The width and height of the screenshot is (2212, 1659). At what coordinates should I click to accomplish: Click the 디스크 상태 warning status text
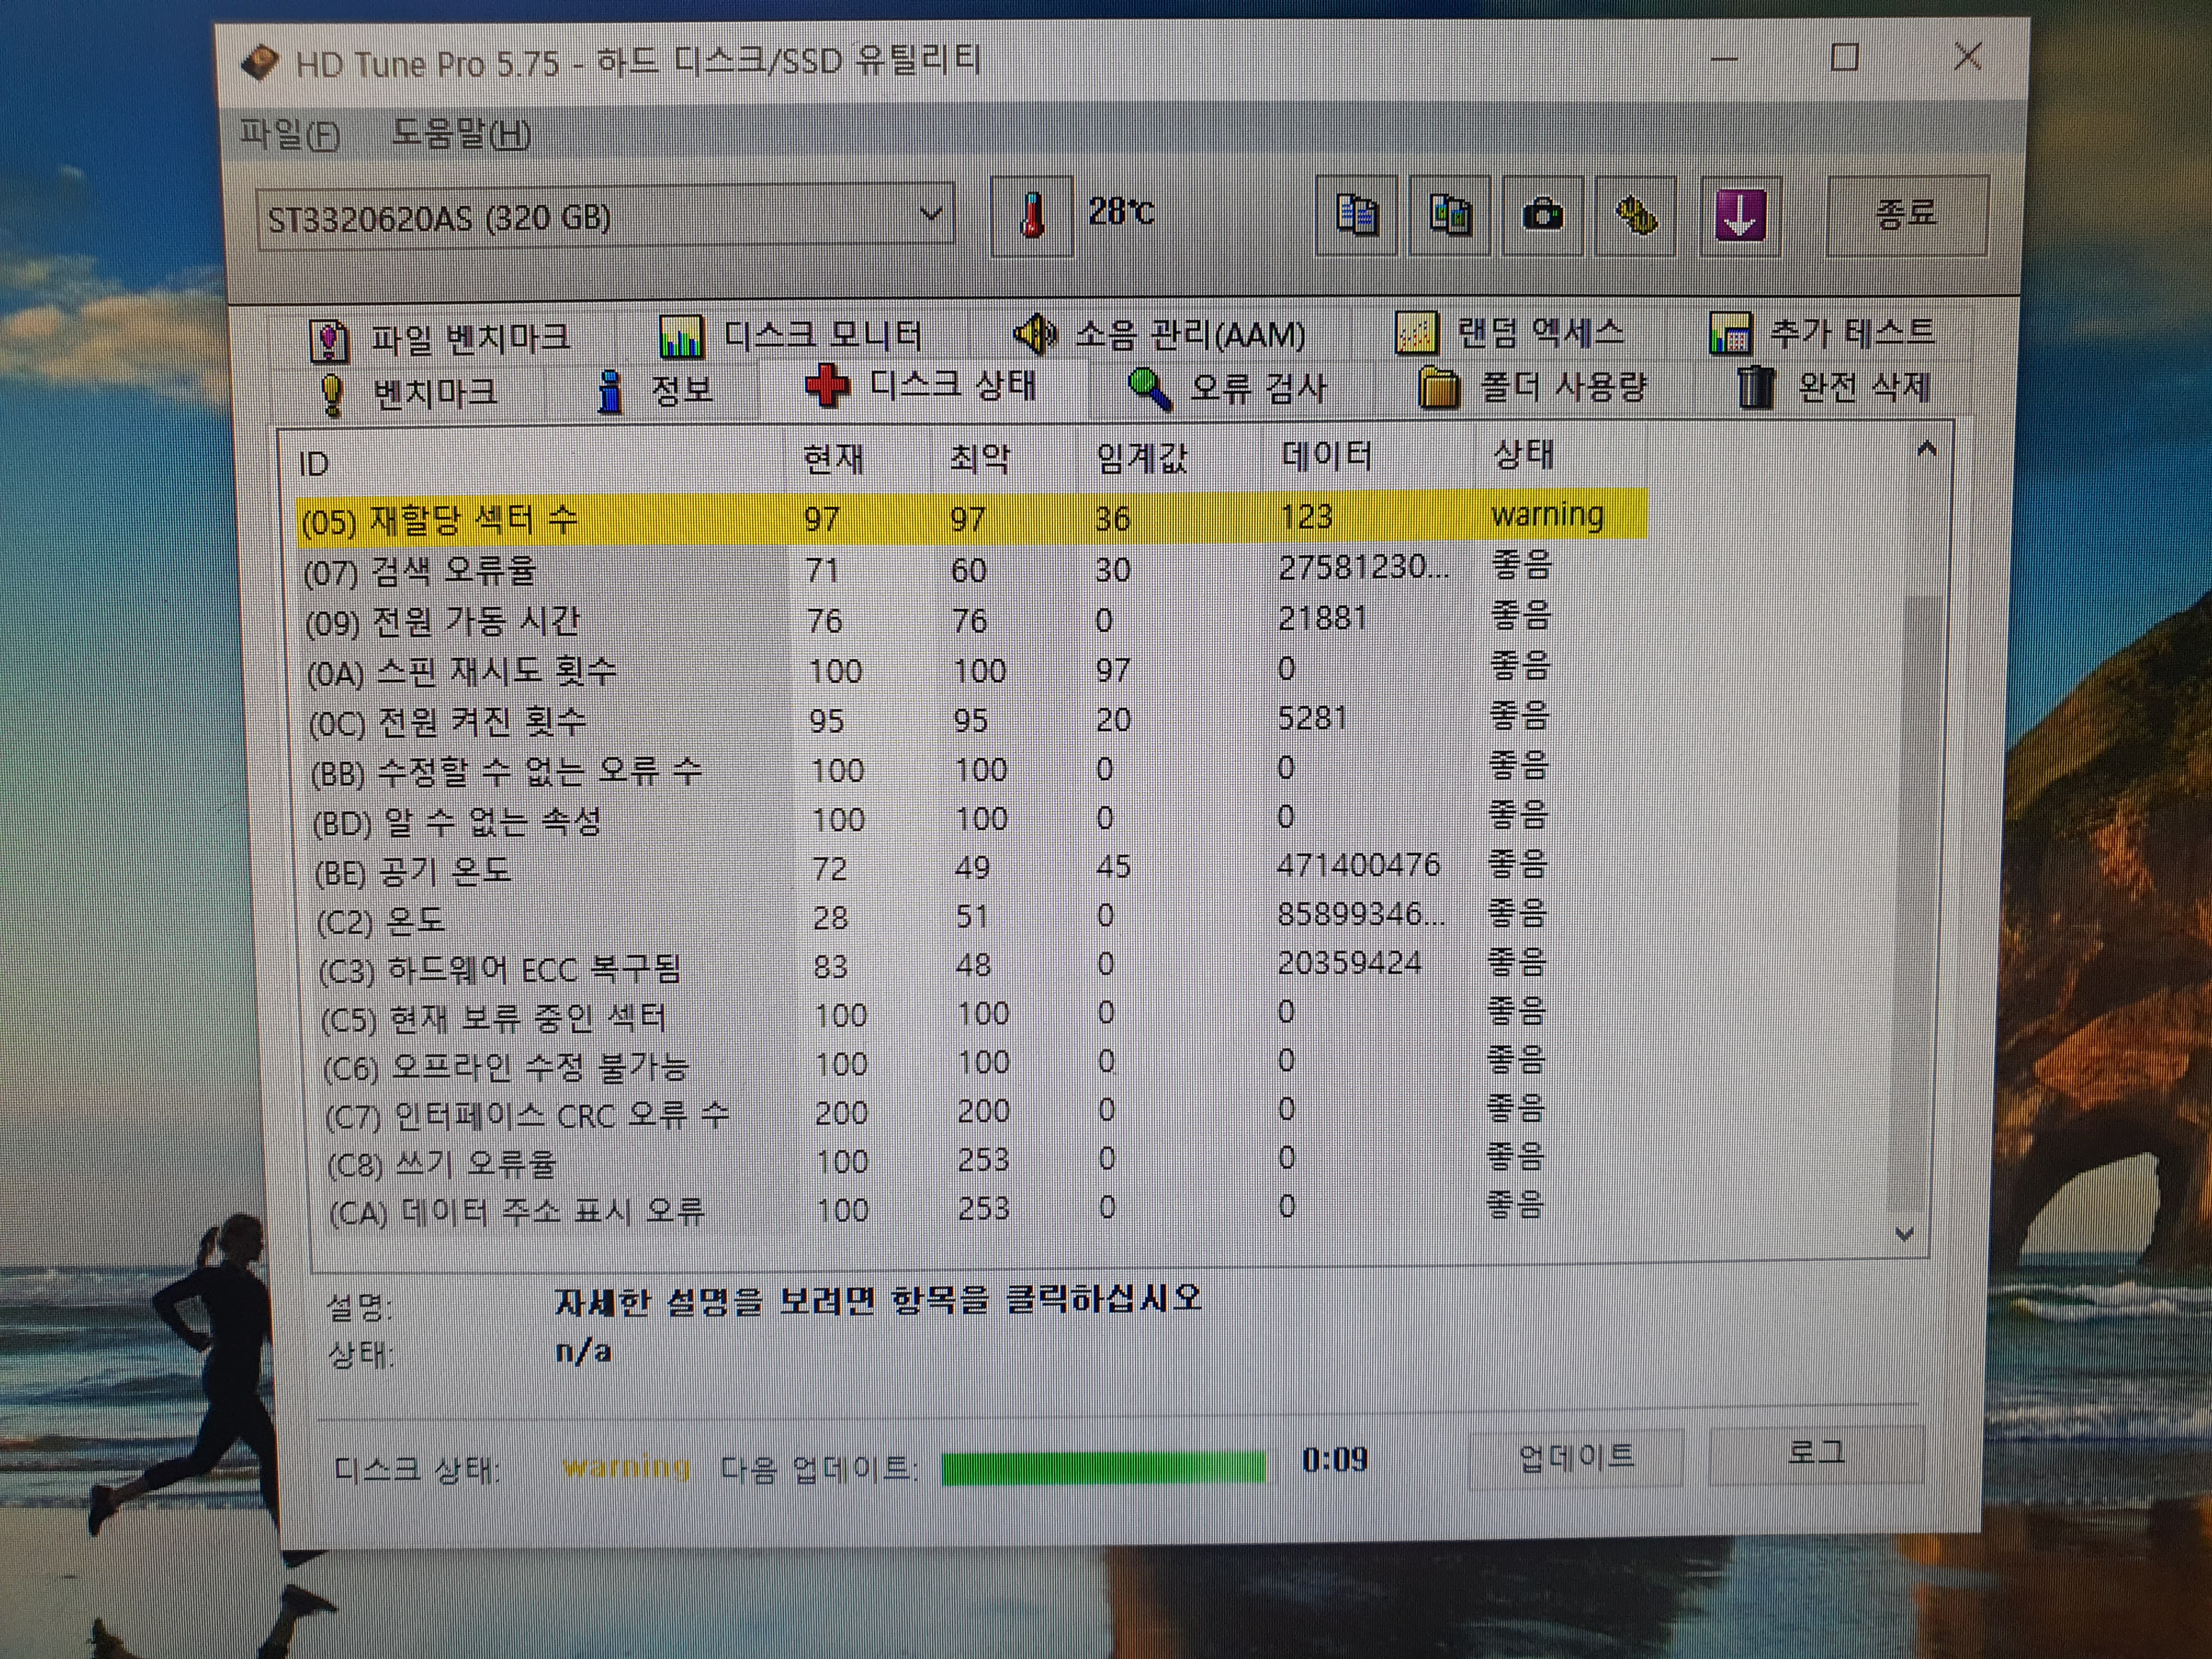click(626, 1467)
